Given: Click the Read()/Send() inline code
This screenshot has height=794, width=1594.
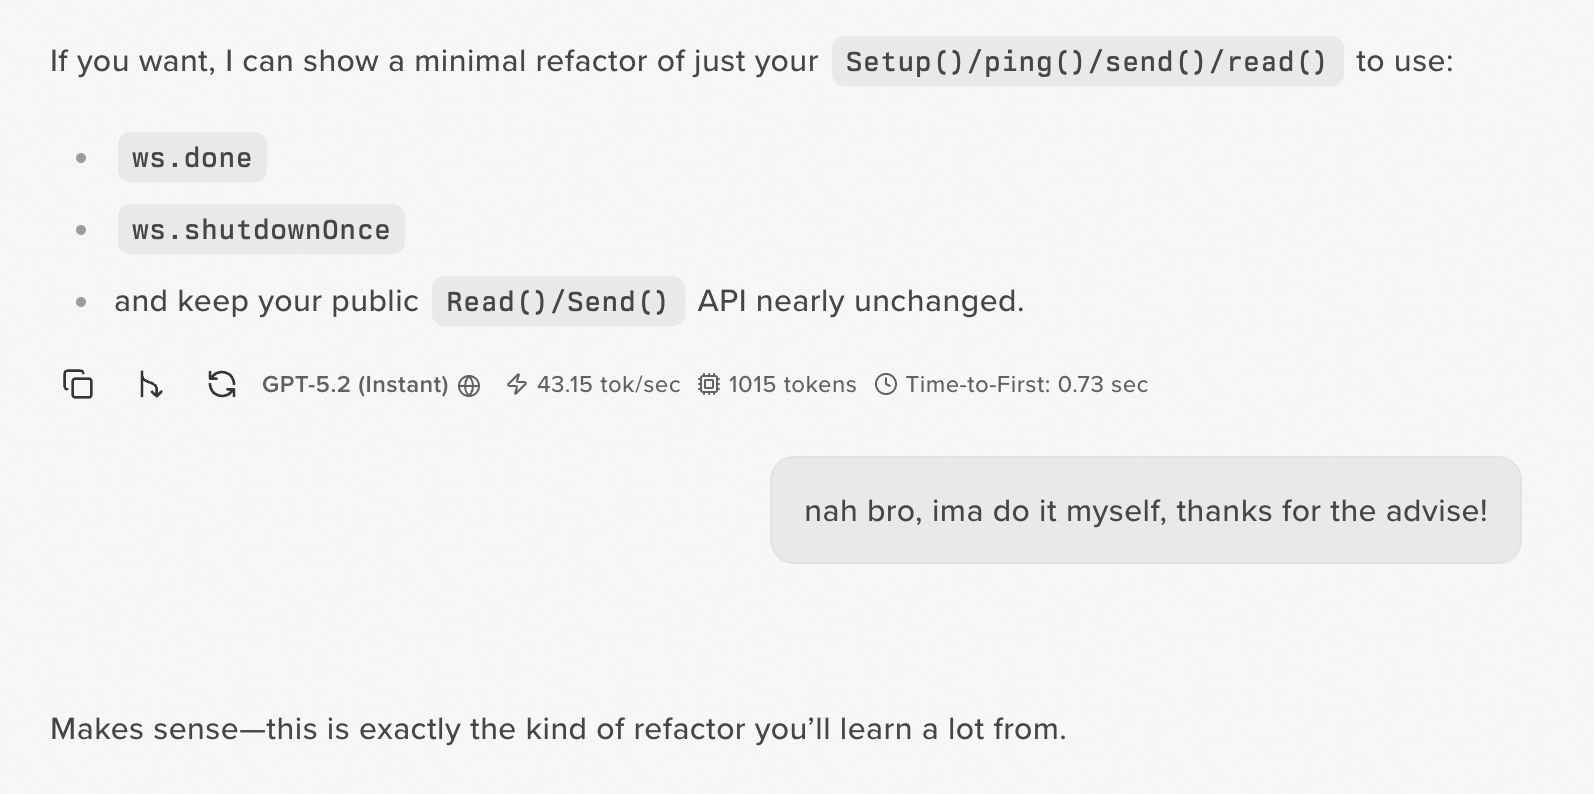Looking at the screenshot, I should (x=557, y=301).
